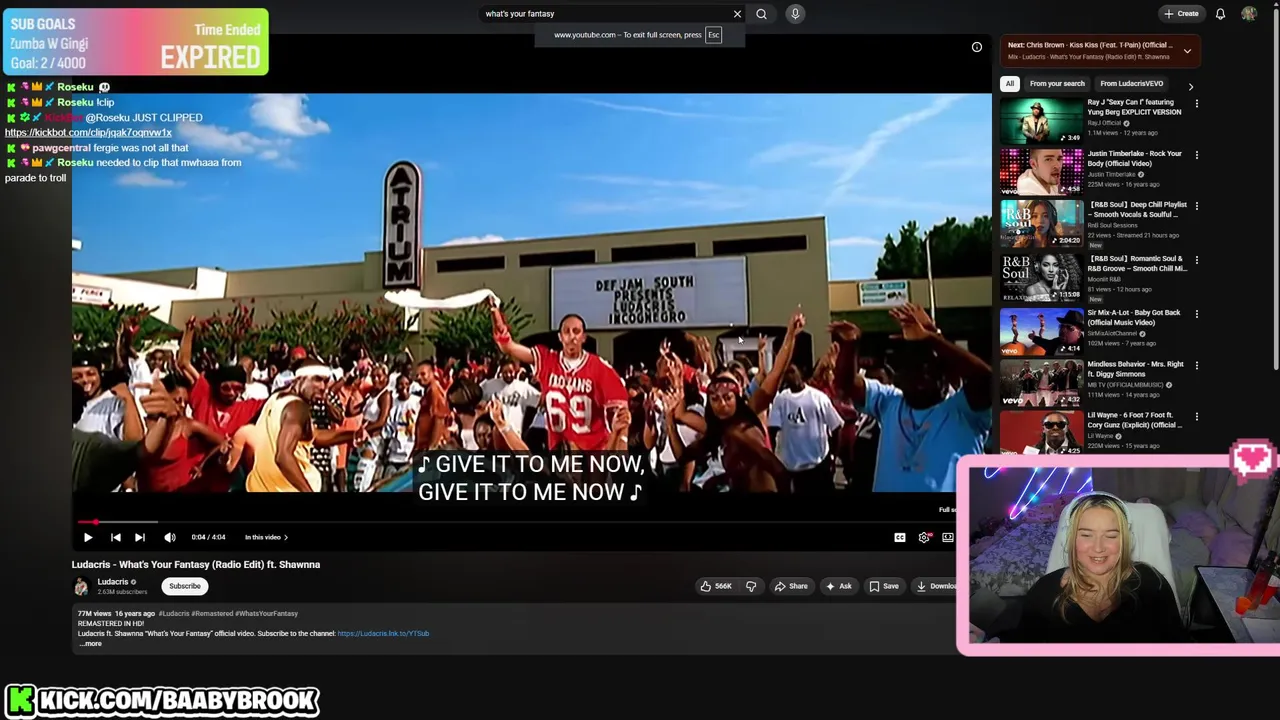
Task: Expand the 'In this video' chapters
Action: [x=266, y=537]
